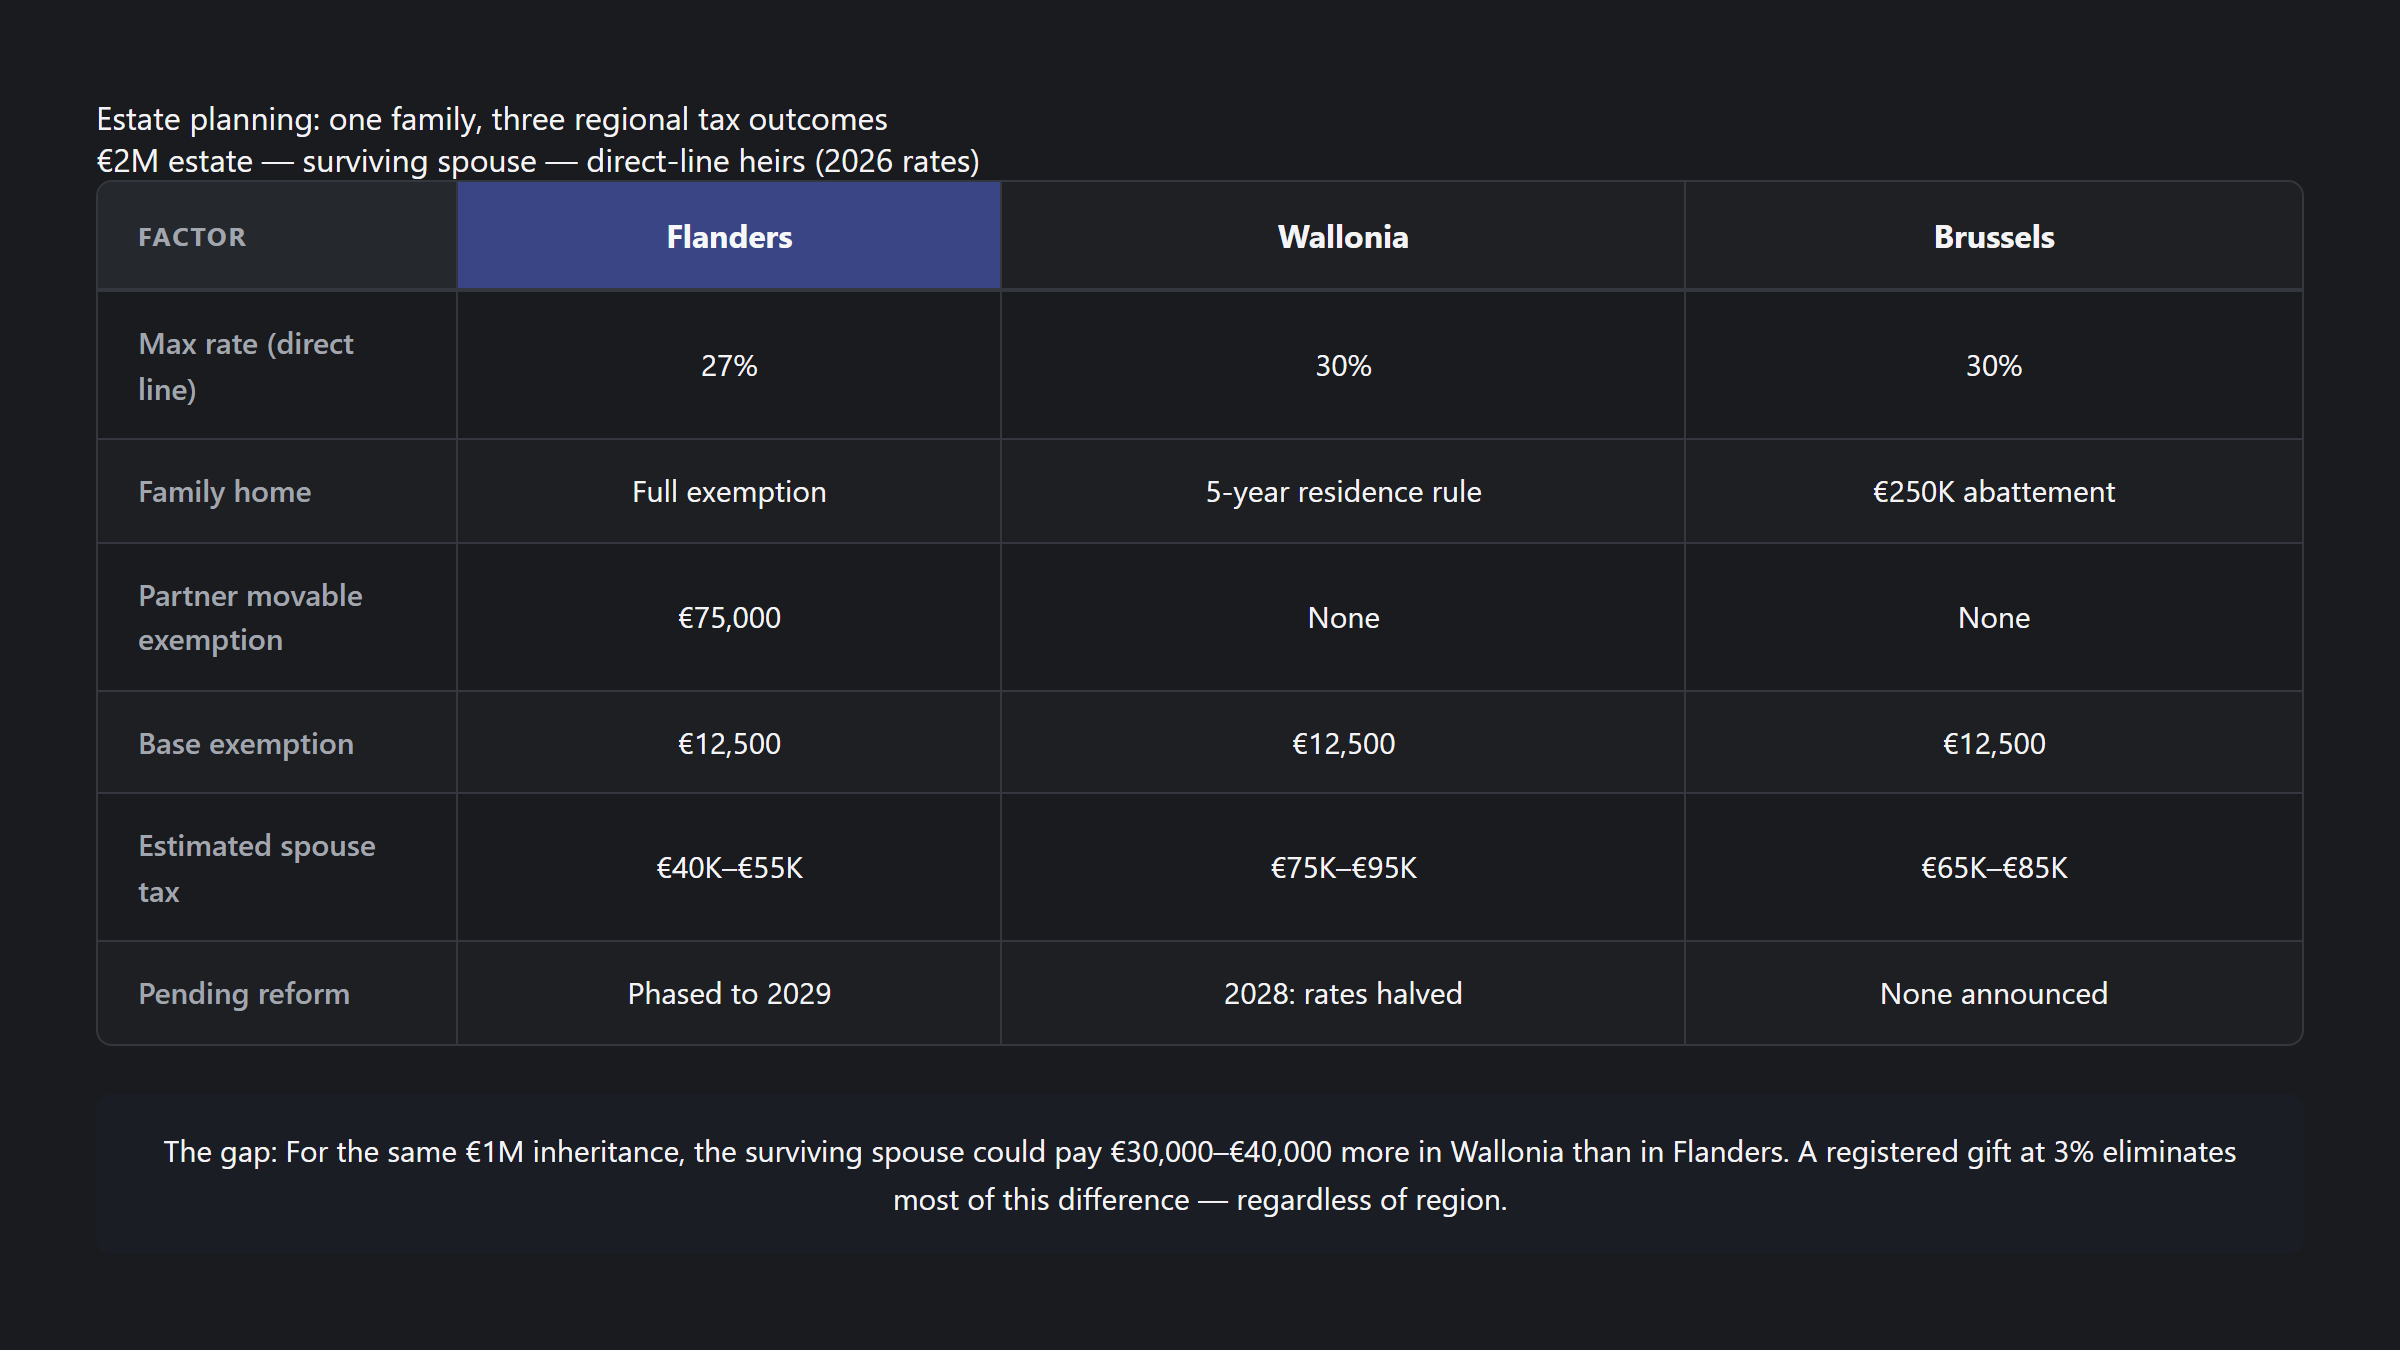
Task: Click the FACTOR header cell
Action: [x=192, y=237]
